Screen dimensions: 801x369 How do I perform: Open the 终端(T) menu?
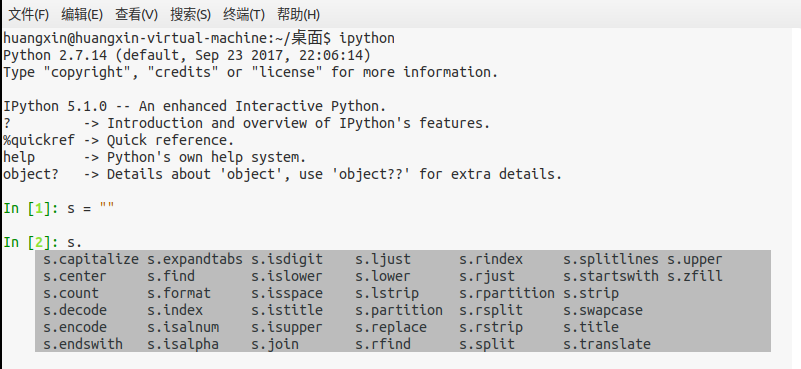(244, 15)
